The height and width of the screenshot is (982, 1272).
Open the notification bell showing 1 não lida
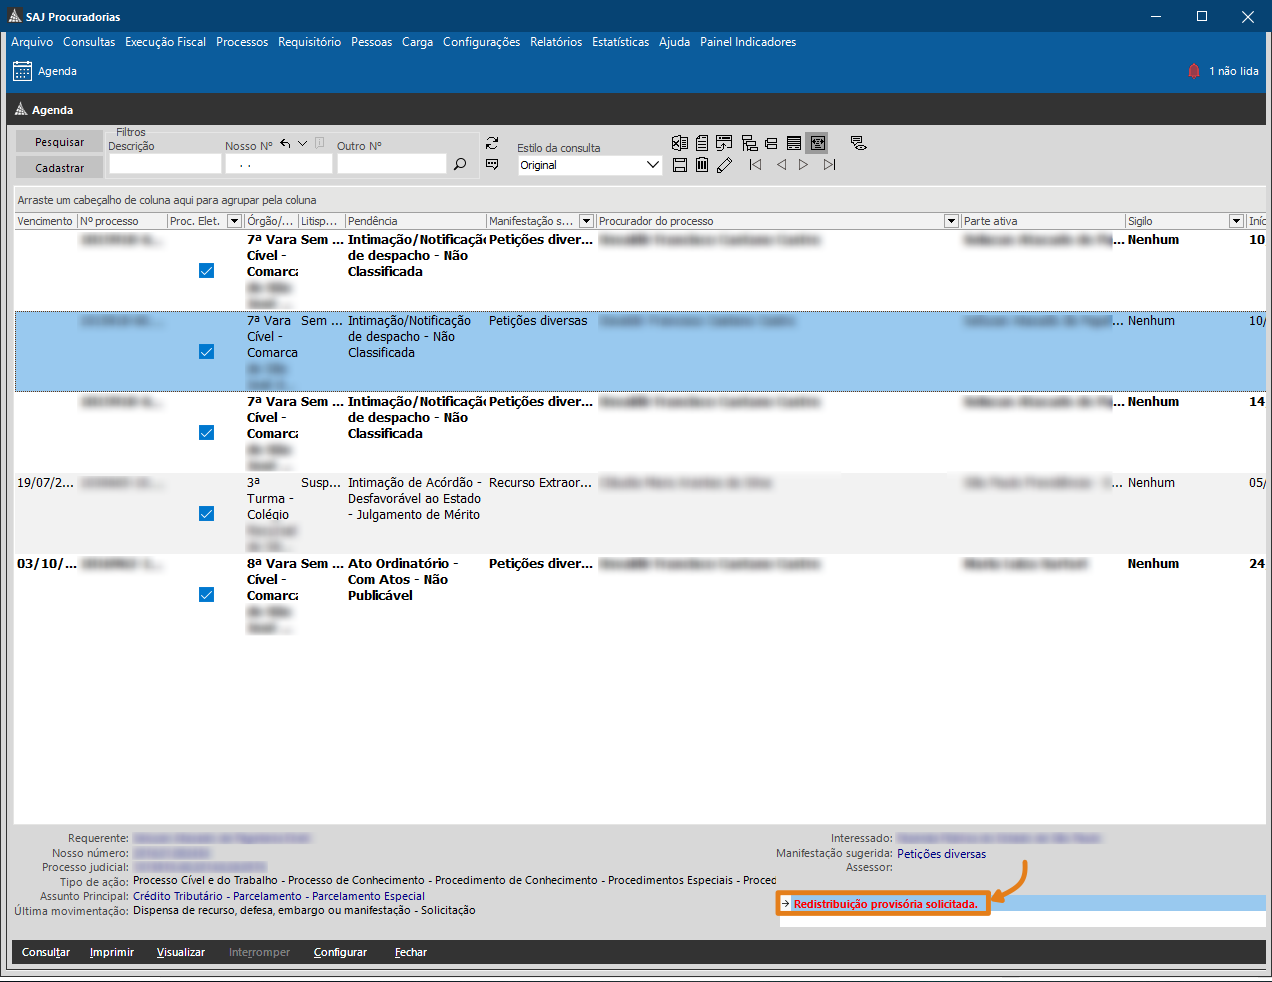tap(1194, 71)
